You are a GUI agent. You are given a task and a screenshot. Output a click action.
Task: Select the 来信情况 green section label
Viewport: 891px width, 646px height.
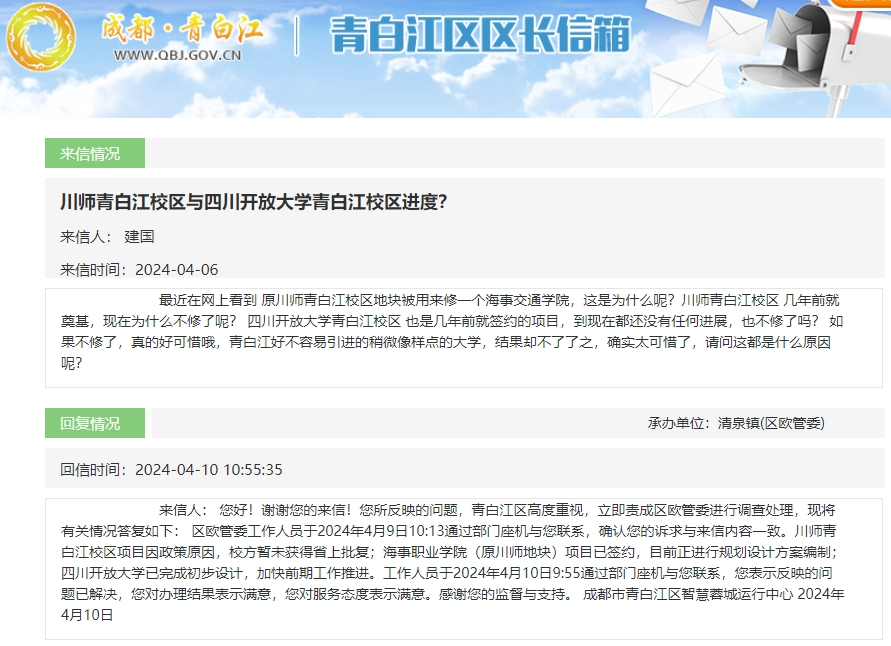tap(95, 153)
